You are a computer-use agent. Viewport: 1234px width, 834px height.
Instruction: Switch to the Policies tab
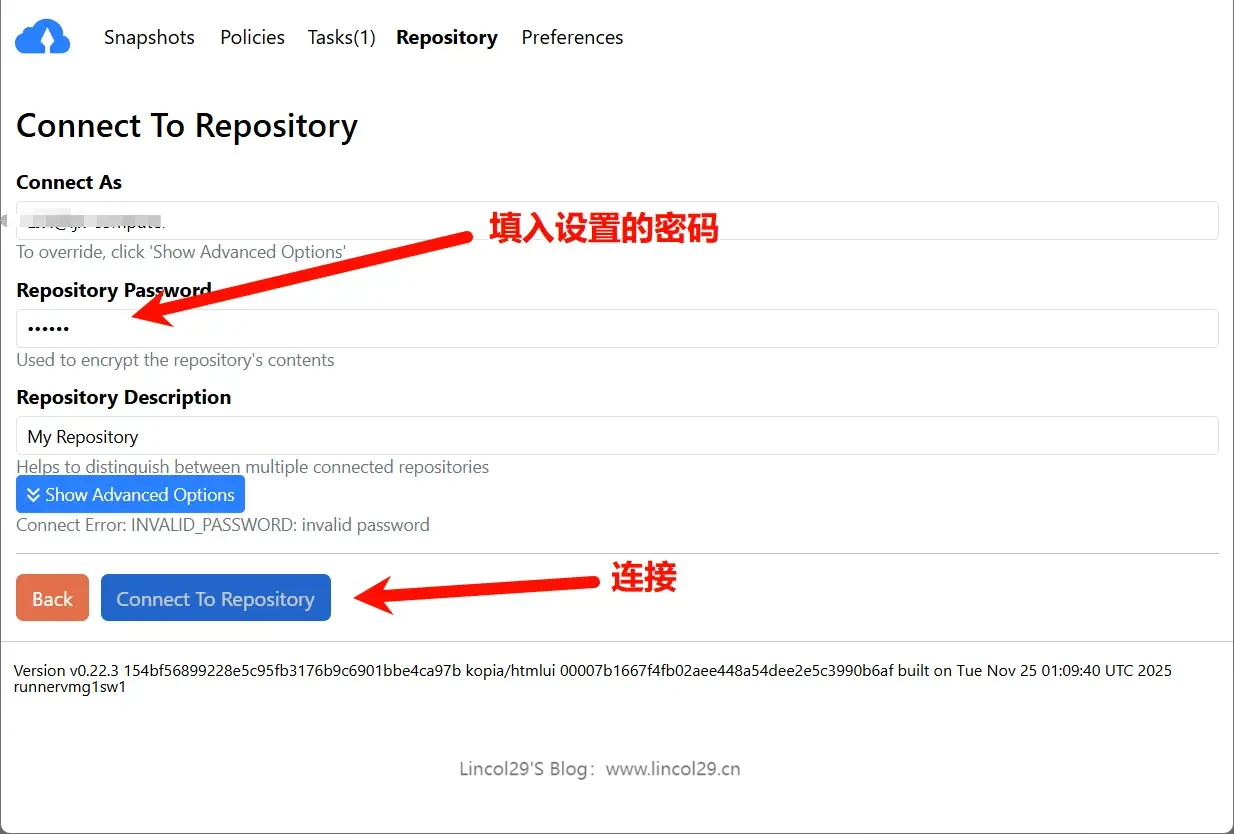pyautogui.click(x=252, y=37)
